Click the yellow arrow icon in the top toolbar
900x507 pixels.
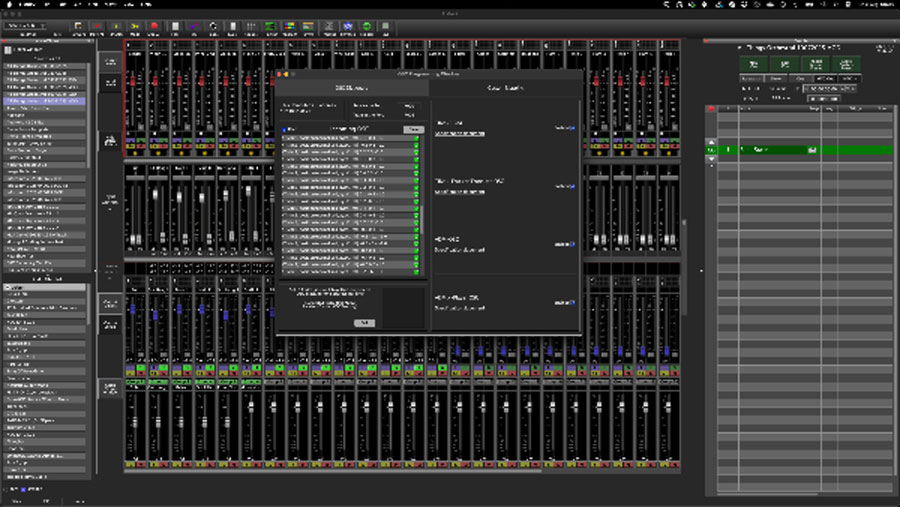coord(135,26)
